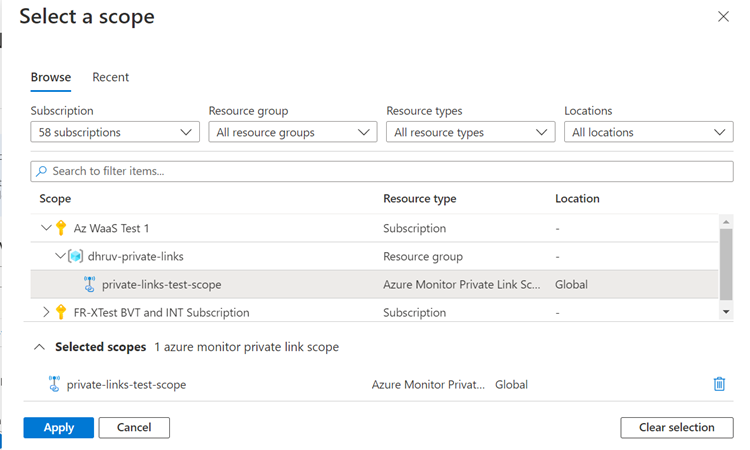Select FR-XTest BVT and INT Subscription row
750x450 pixels.
point(375,310)
